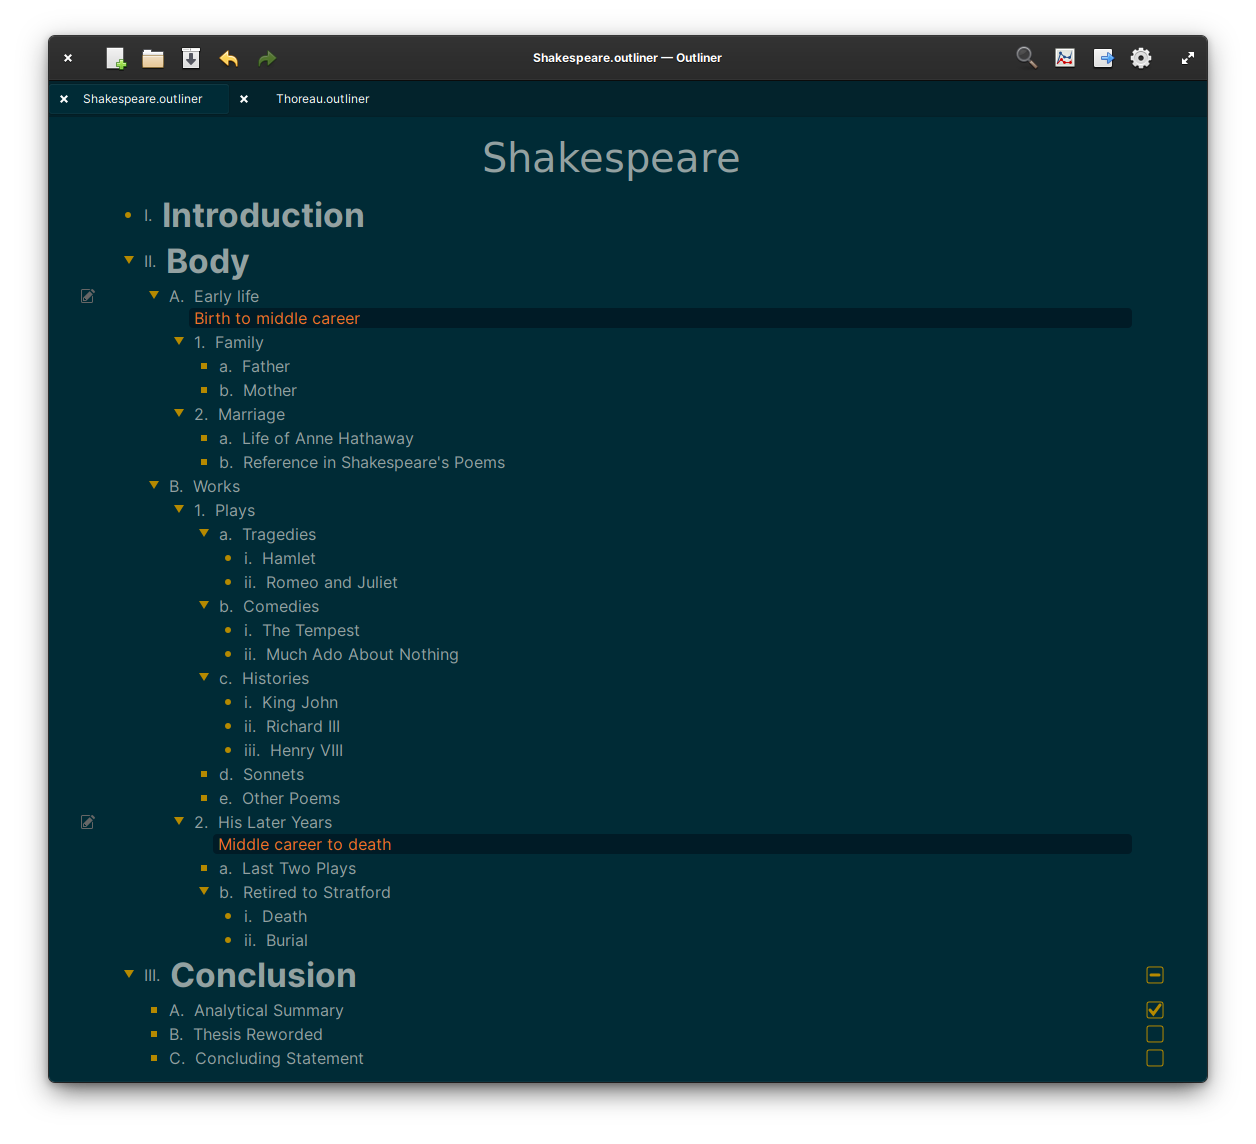Viewport: 1256px width, 1144px height.
Task: Export the outline with the arrow icon
Action: point(1103,58)
